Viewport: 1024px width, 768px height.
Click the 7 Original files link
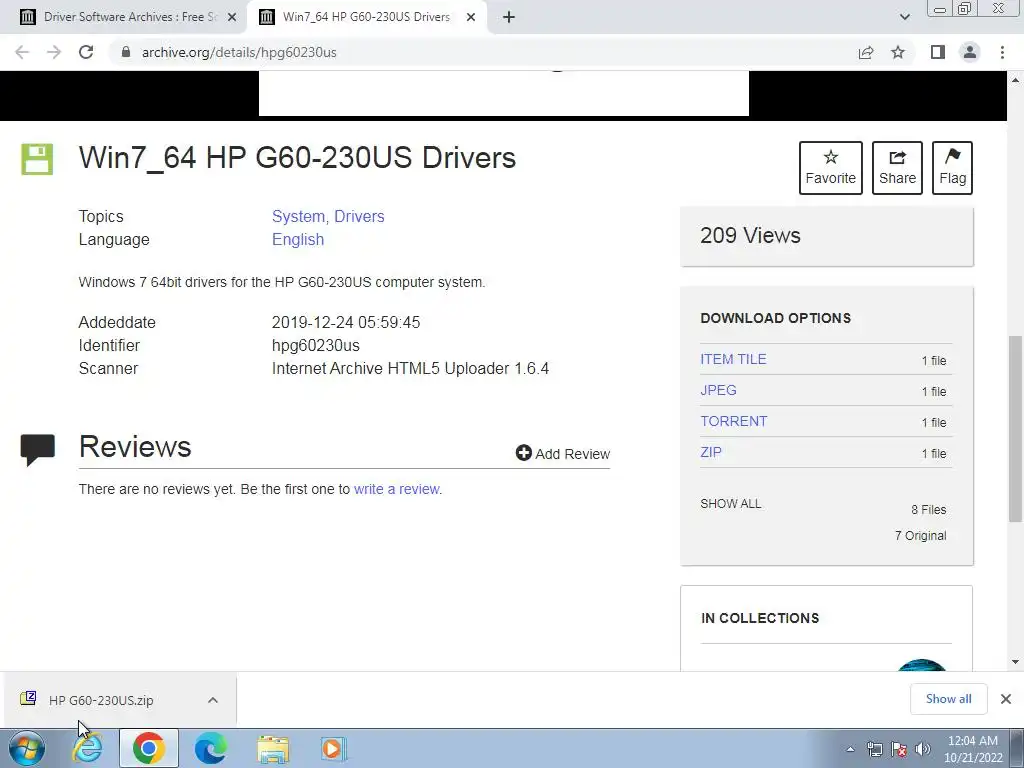920,536
